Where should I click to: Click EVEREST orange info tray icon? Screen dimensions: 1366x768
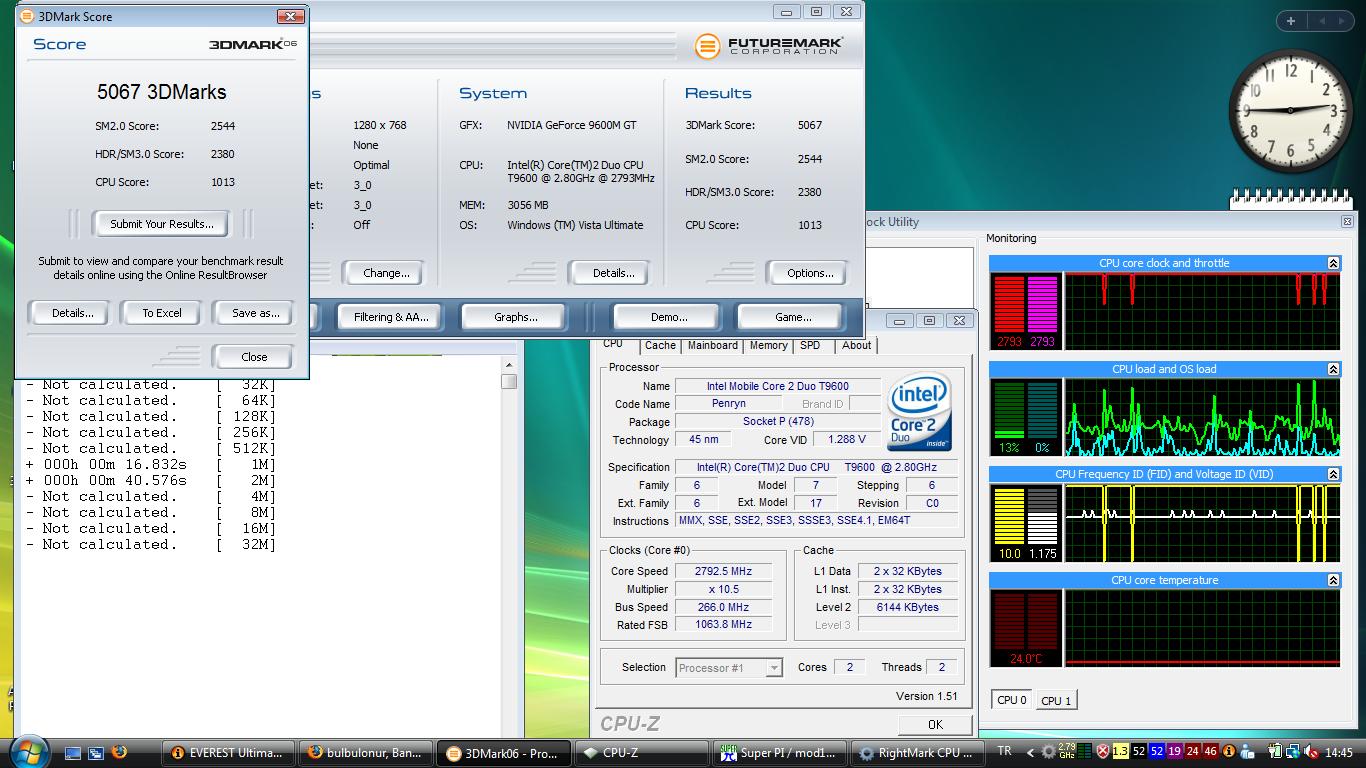1228,752
